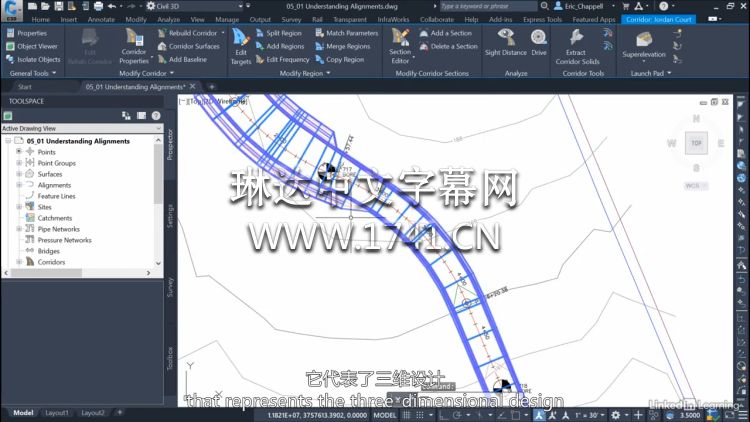Click the Toolspace help icon

(156, 116)
